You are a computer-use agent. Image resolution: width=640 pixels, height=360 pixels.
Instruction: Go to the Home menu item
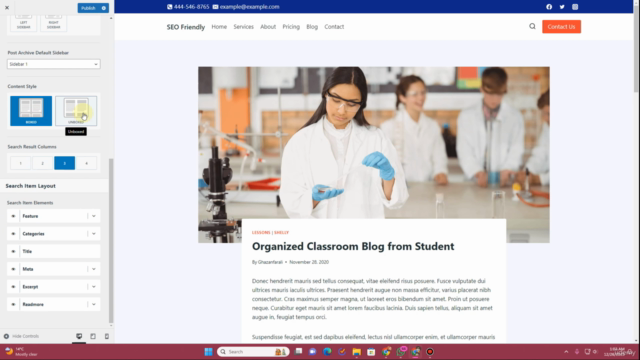pos(219,27)
